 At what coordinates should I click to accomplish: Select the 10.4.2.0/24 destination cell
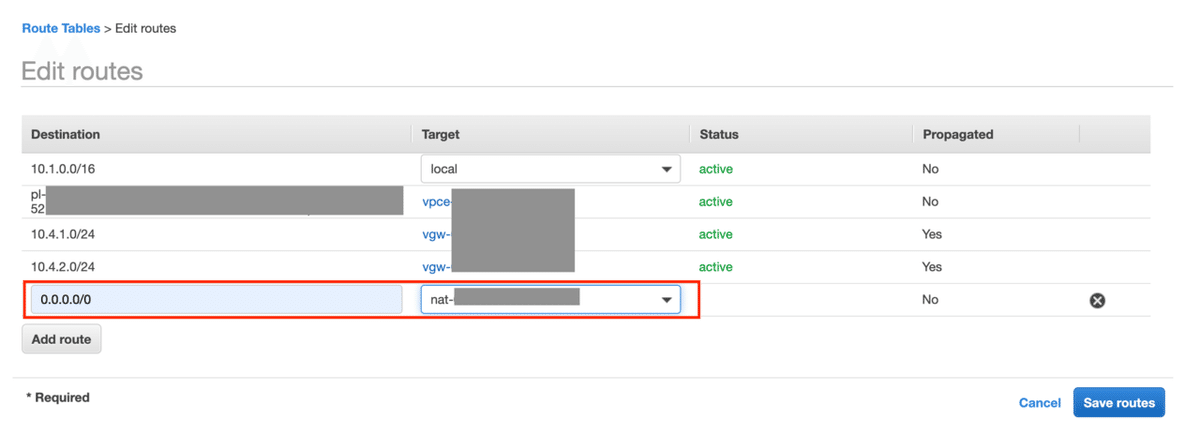(63, 267)
